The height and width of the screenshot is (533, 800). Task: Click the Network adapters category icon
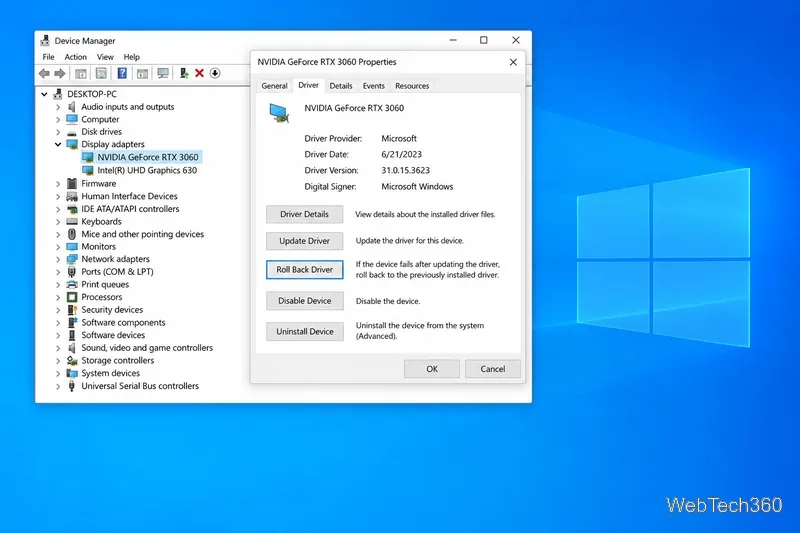[72, 259]
